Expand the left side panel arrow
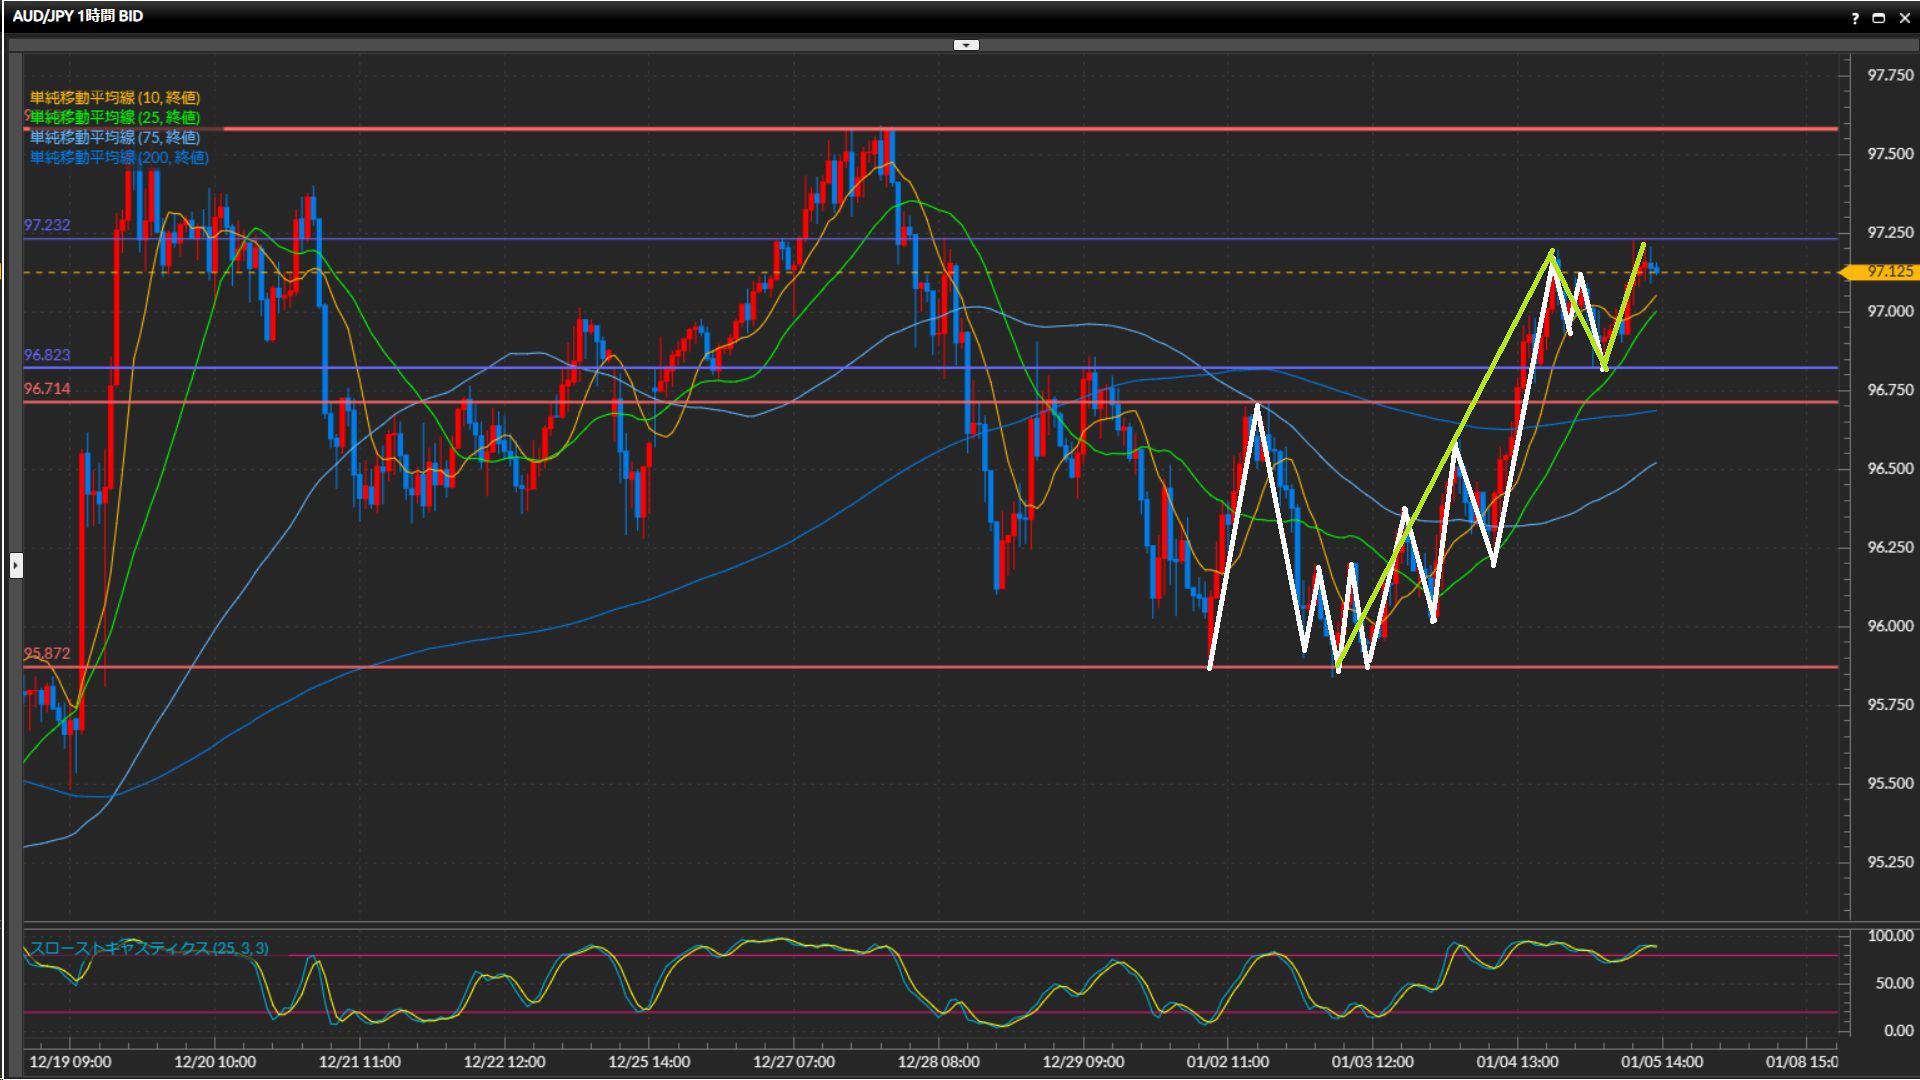 [x=16, y=566]
